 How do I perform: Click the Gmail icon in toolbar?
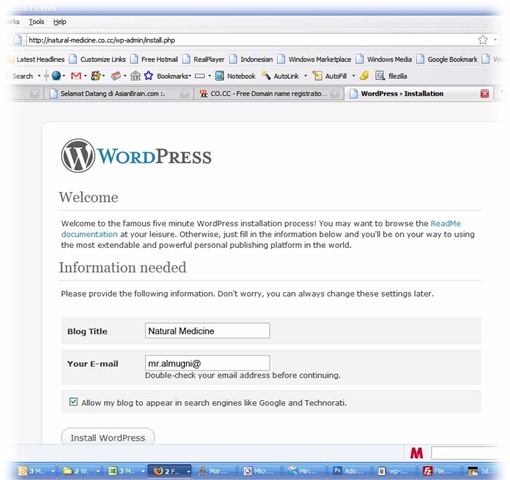tap(76, 76)
